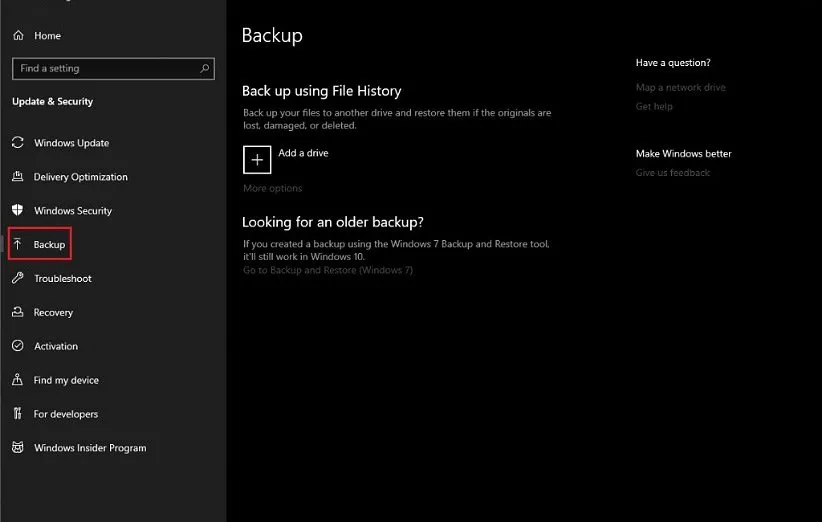Click the Activation checkmark icon

pos(18,347)
